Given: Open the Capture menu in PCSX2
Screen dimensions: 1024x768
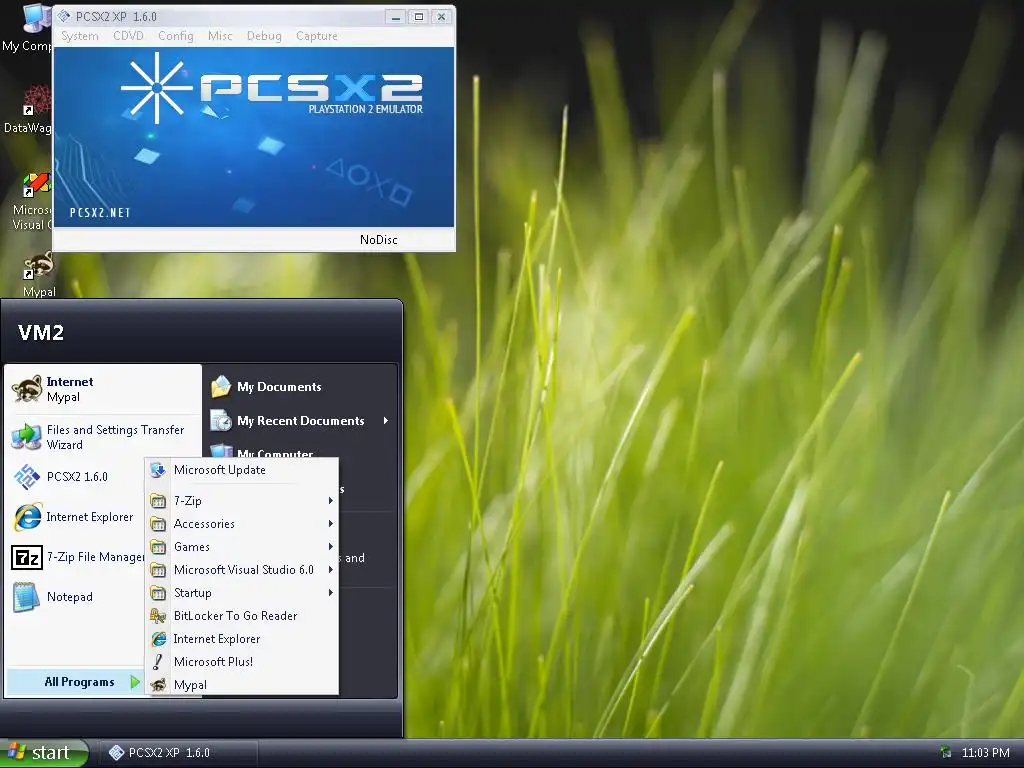Looking at the screenshot, I should coord(317,36).
